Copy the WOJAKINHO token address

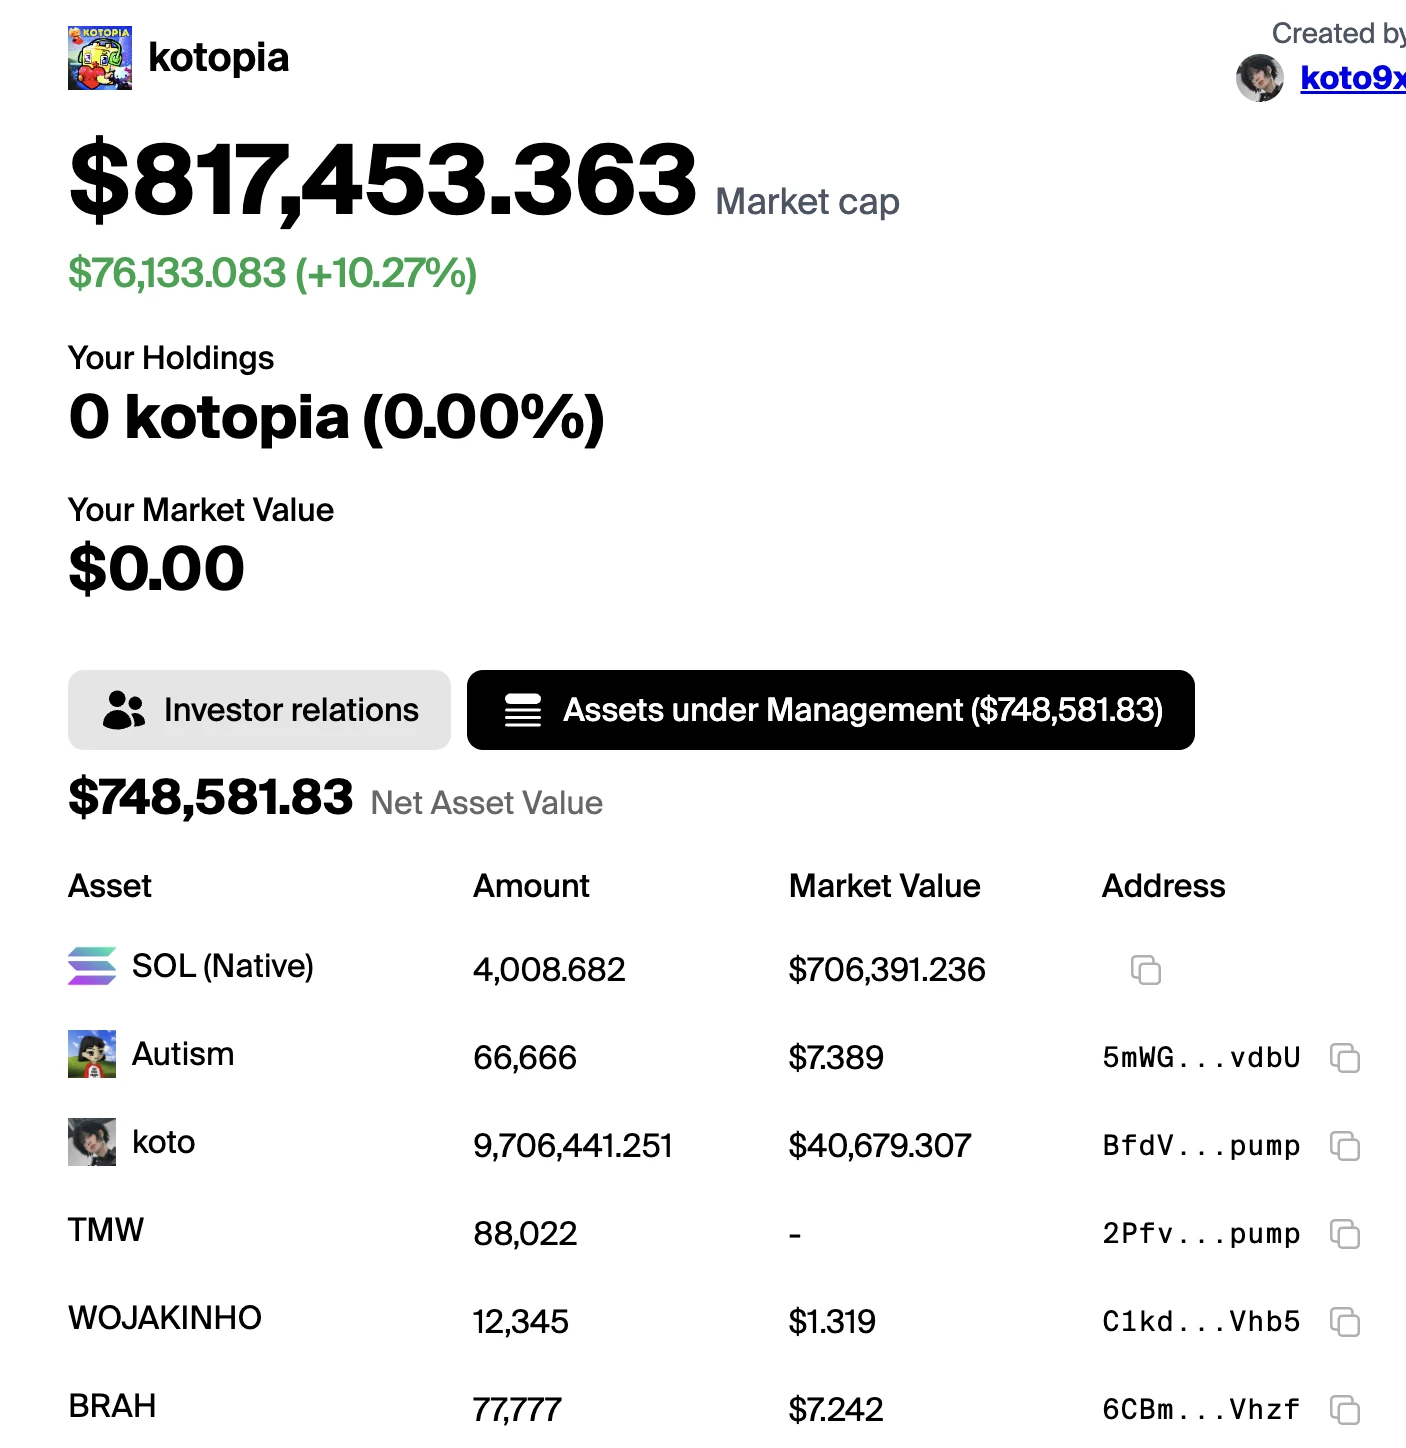point(1345,1321)
